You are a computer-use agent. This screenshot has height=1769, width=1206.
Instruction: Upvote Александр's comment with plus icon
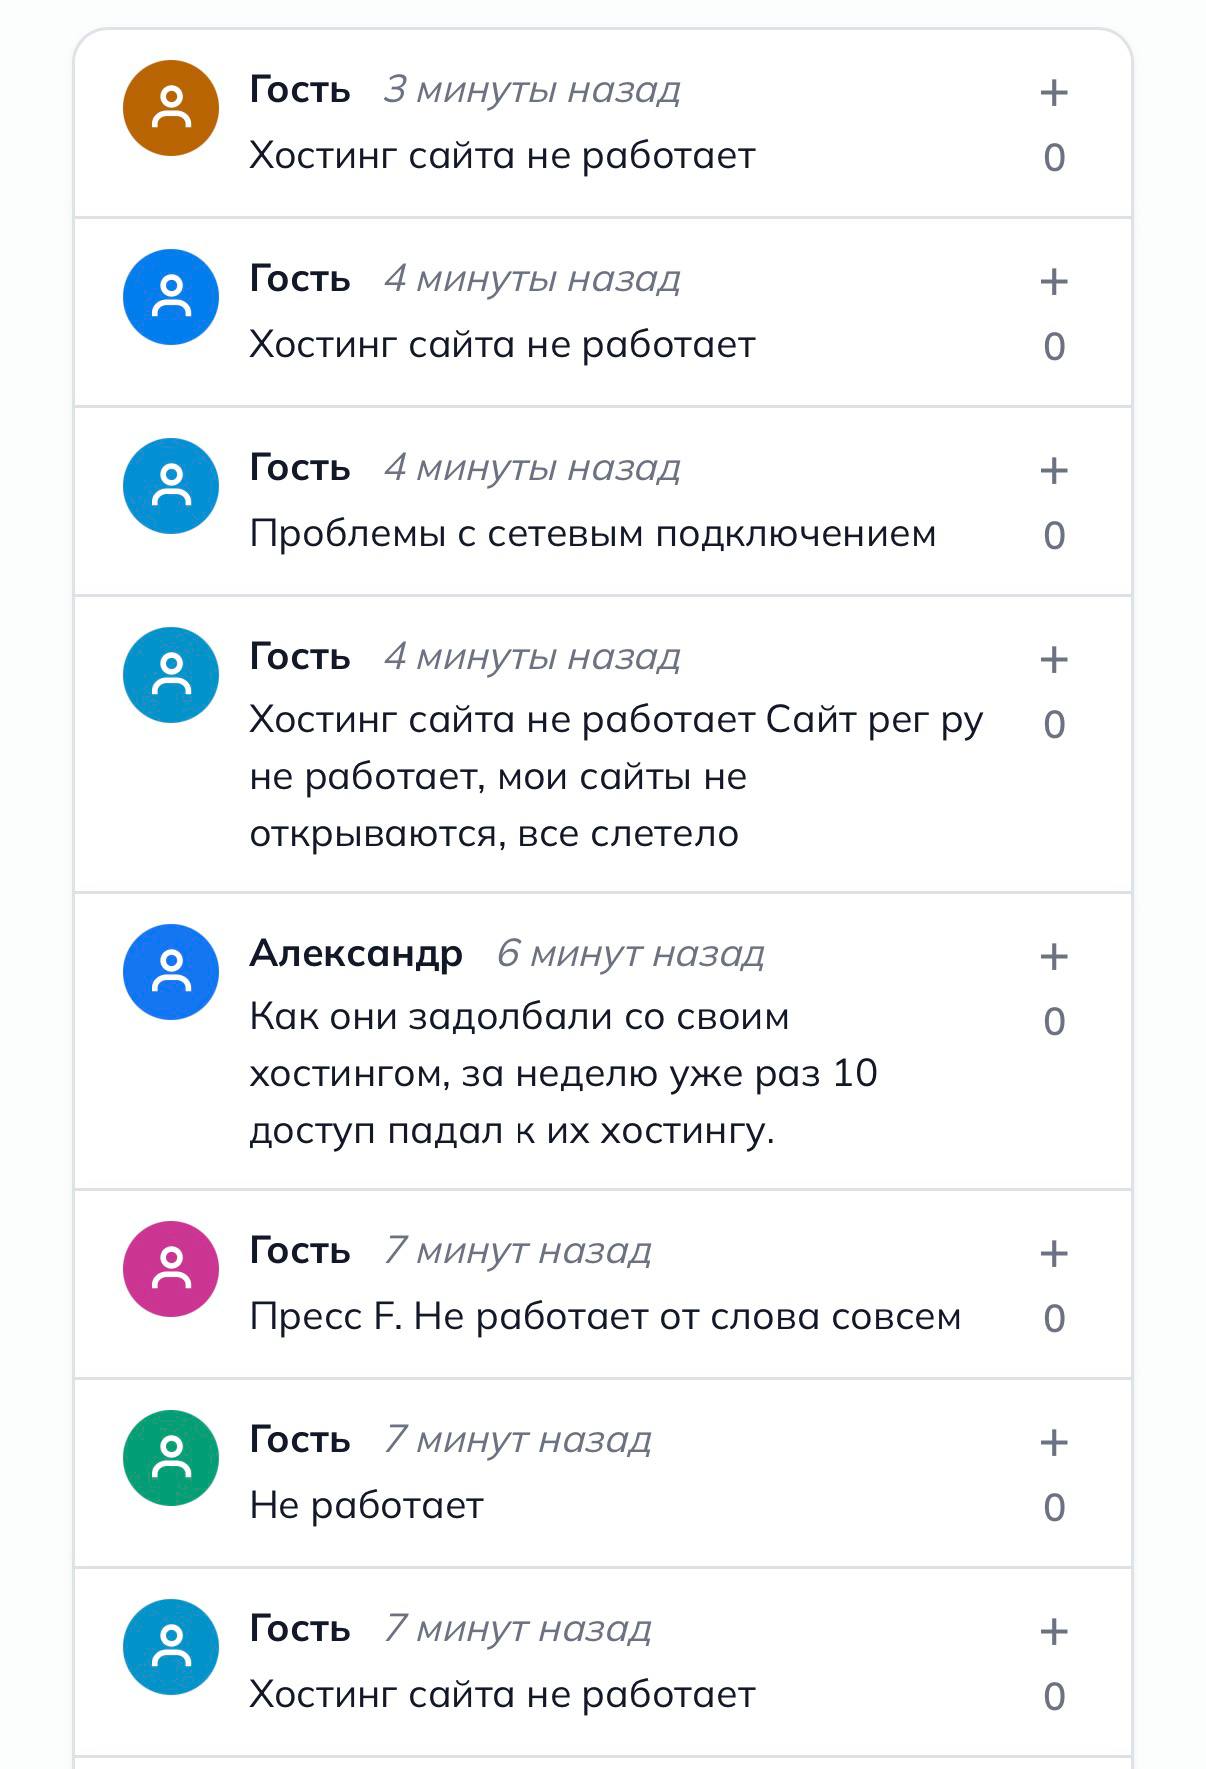[1054, 957]
